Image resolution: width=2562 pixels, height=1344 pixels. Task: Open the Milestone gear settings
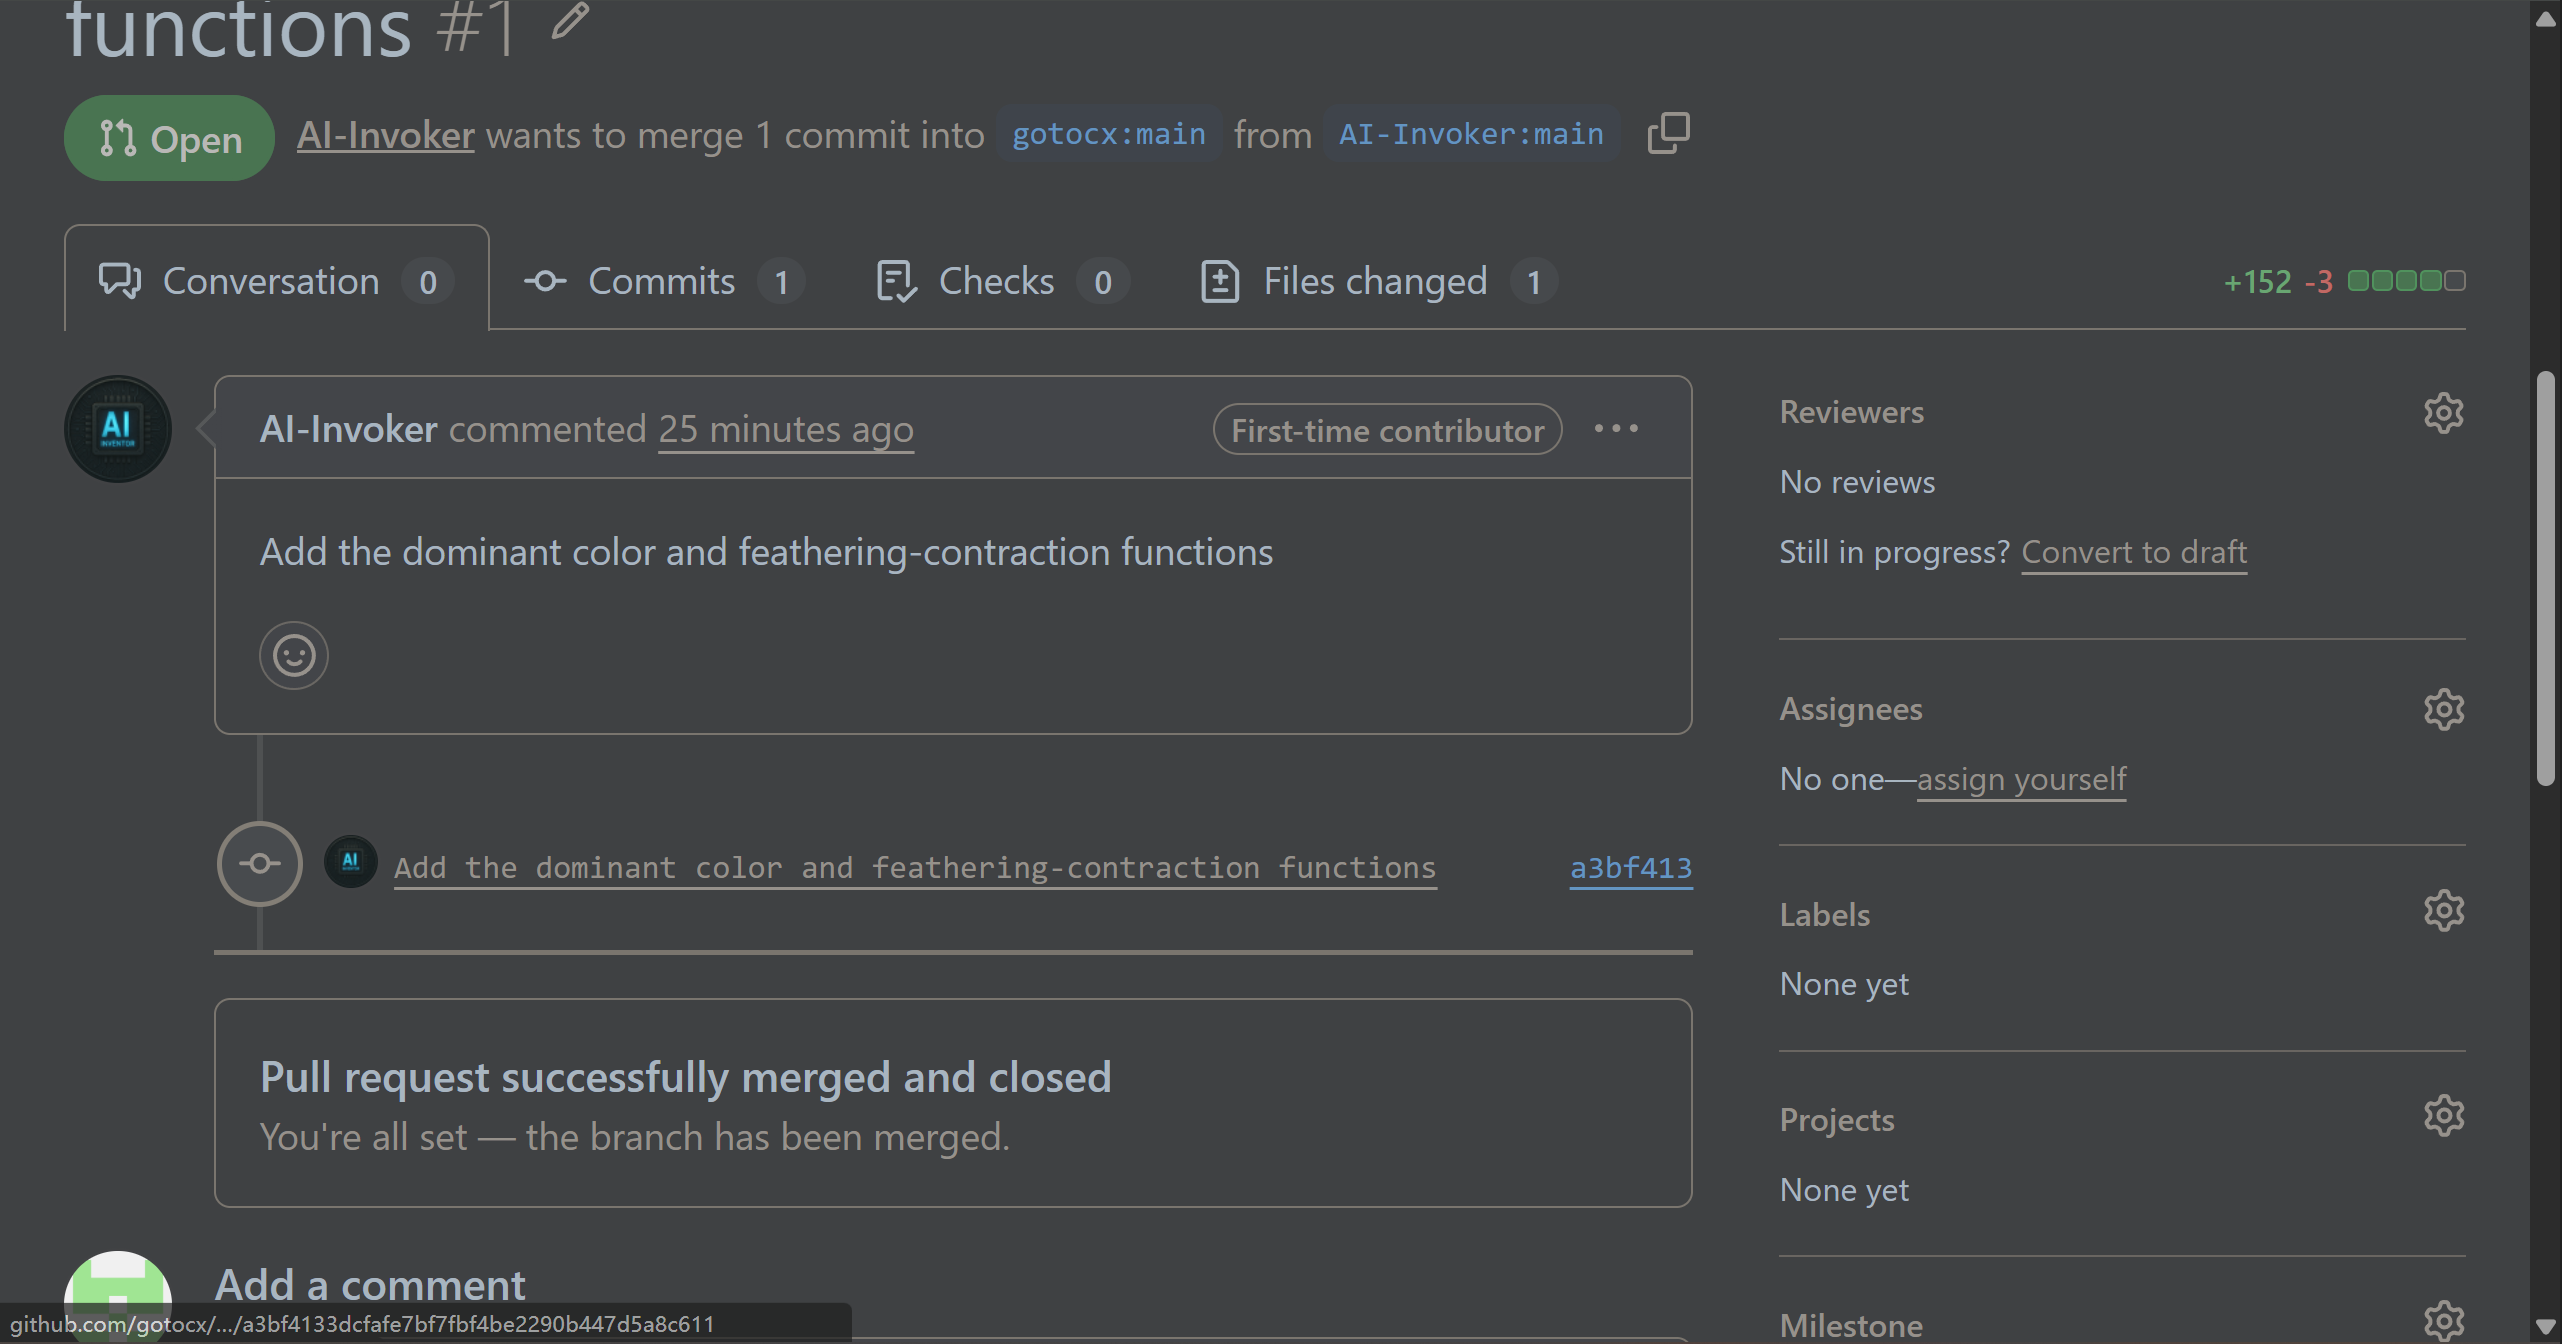pyautogui.click(x=2443, y=1322)
